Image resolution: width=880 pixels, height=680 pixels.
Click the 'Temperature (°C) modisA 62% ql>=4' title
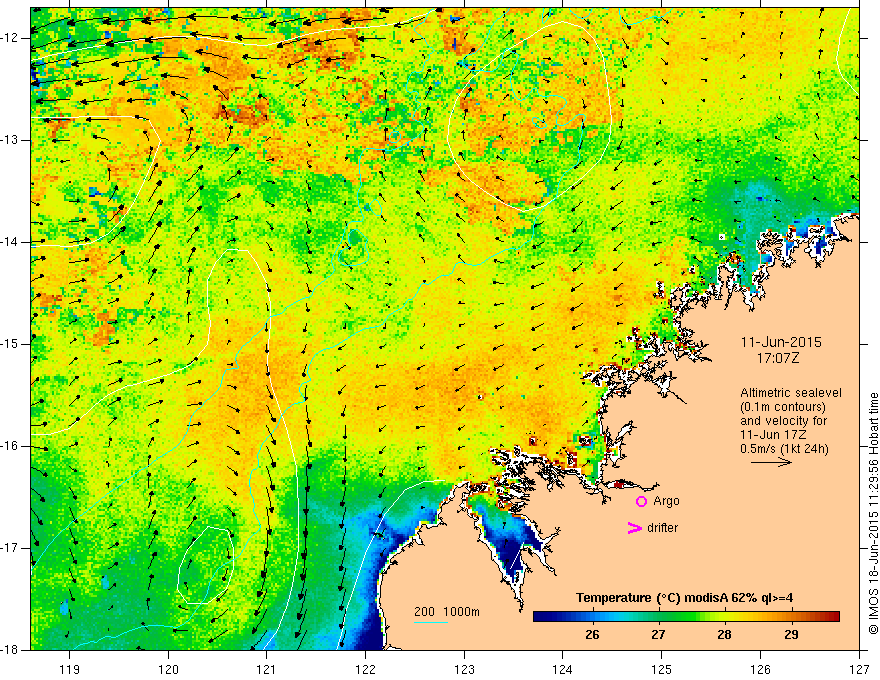pyautogui.click(x=685, y=598)
